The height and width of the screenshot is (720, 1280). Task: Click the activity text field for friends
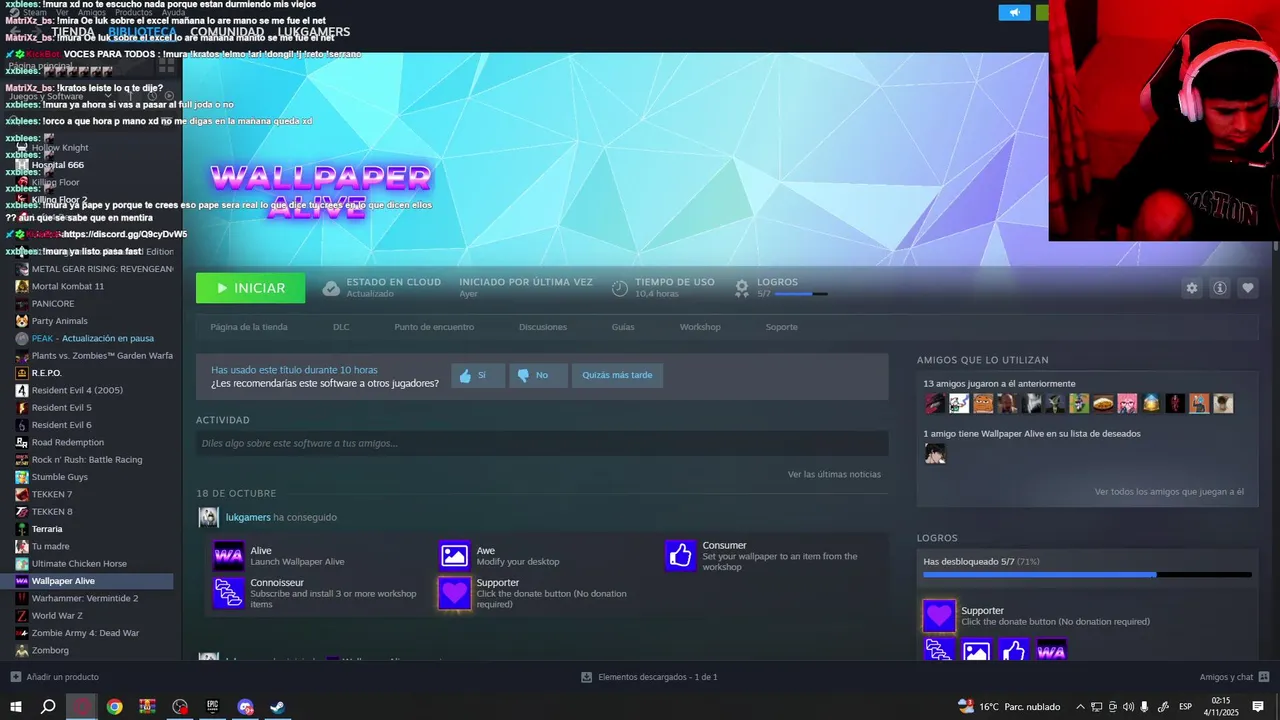[x=542, y=443]
